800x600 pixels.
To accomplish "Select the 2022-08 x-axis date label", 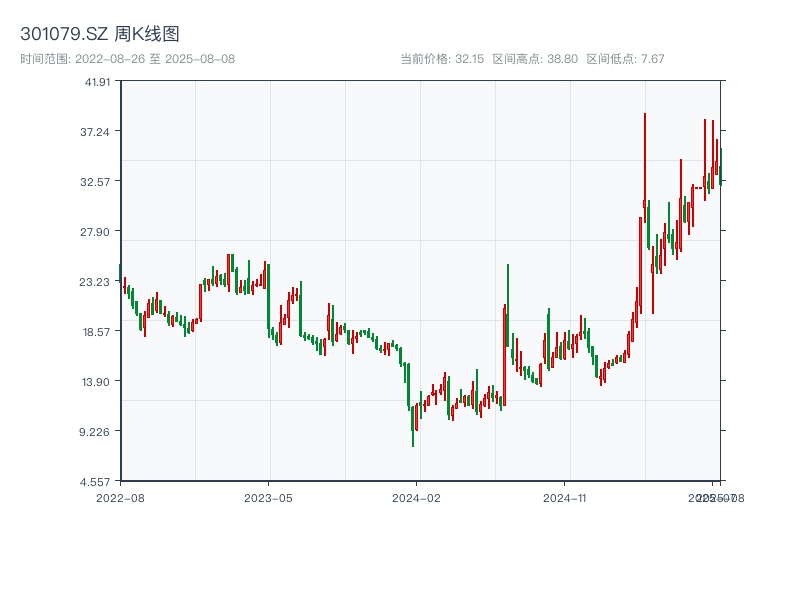I will [x=120, y=497].
